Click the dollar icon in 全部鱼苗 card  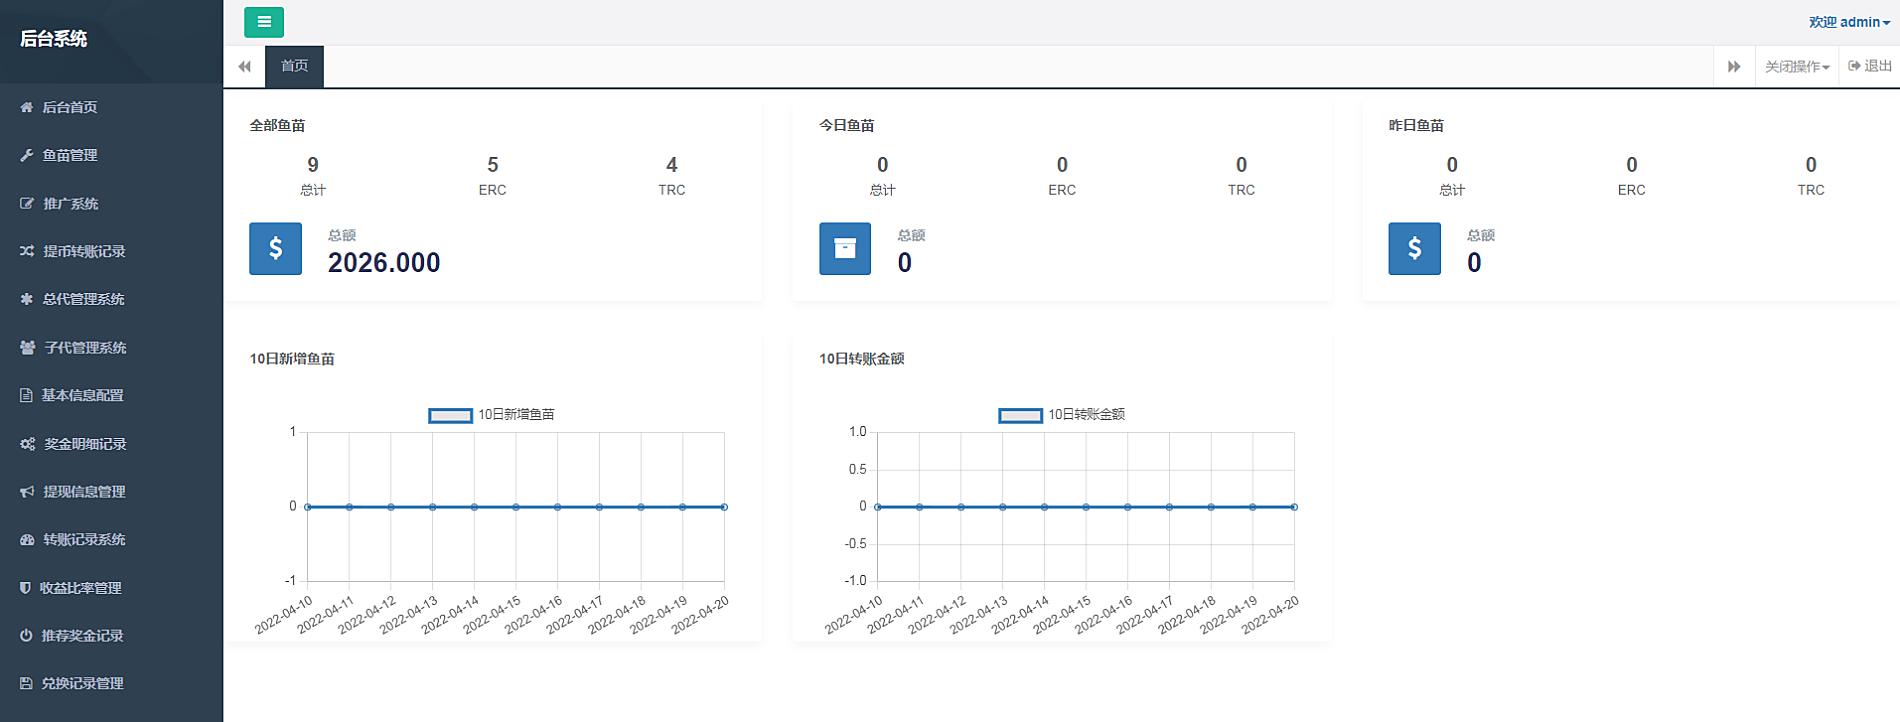click(275, 248)
